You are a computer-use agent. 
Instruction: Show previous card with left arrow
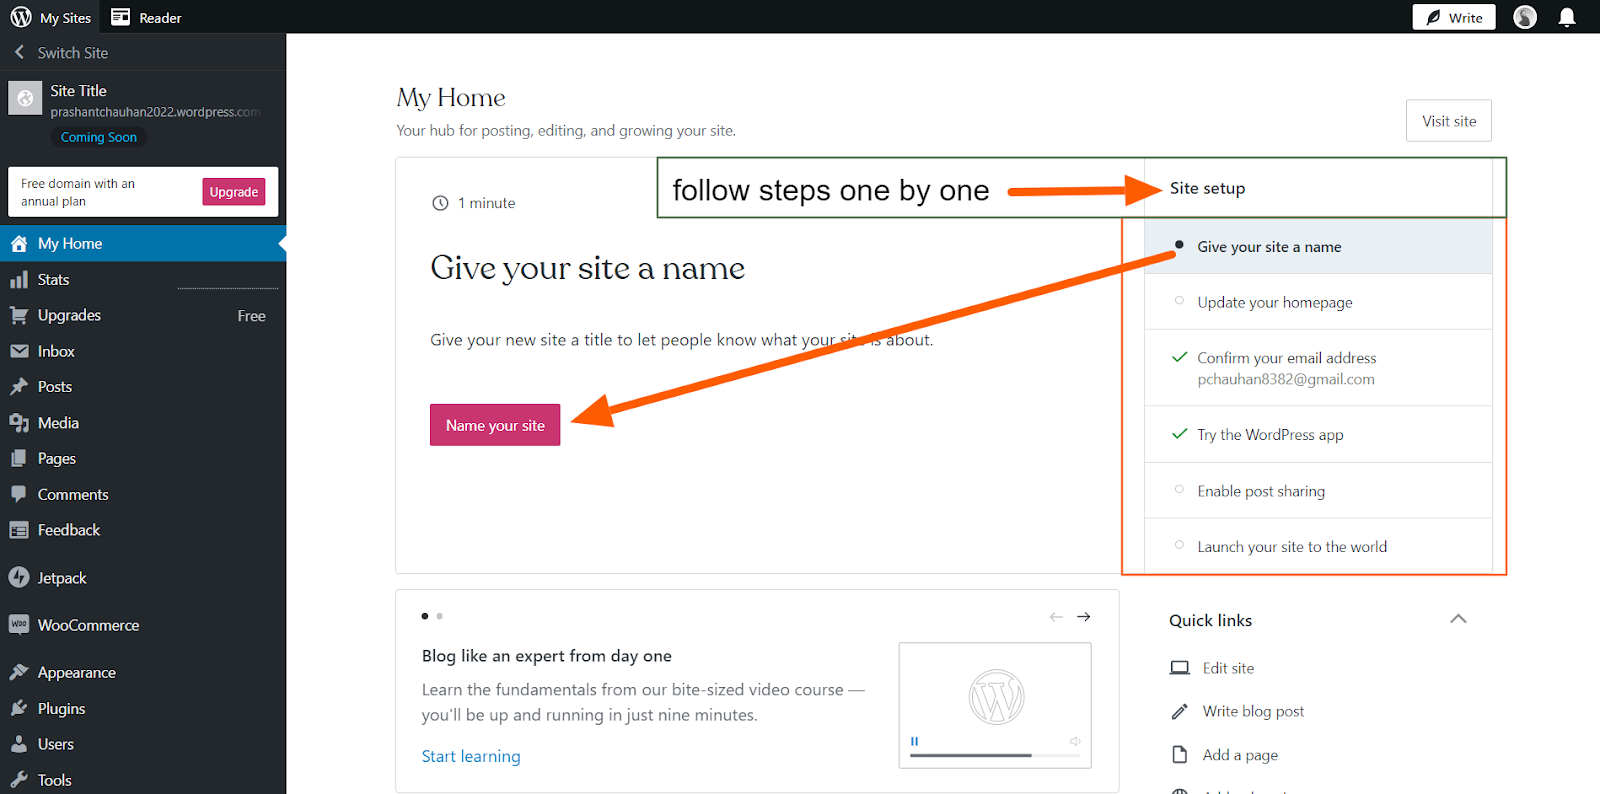[x=1056, y=617]
